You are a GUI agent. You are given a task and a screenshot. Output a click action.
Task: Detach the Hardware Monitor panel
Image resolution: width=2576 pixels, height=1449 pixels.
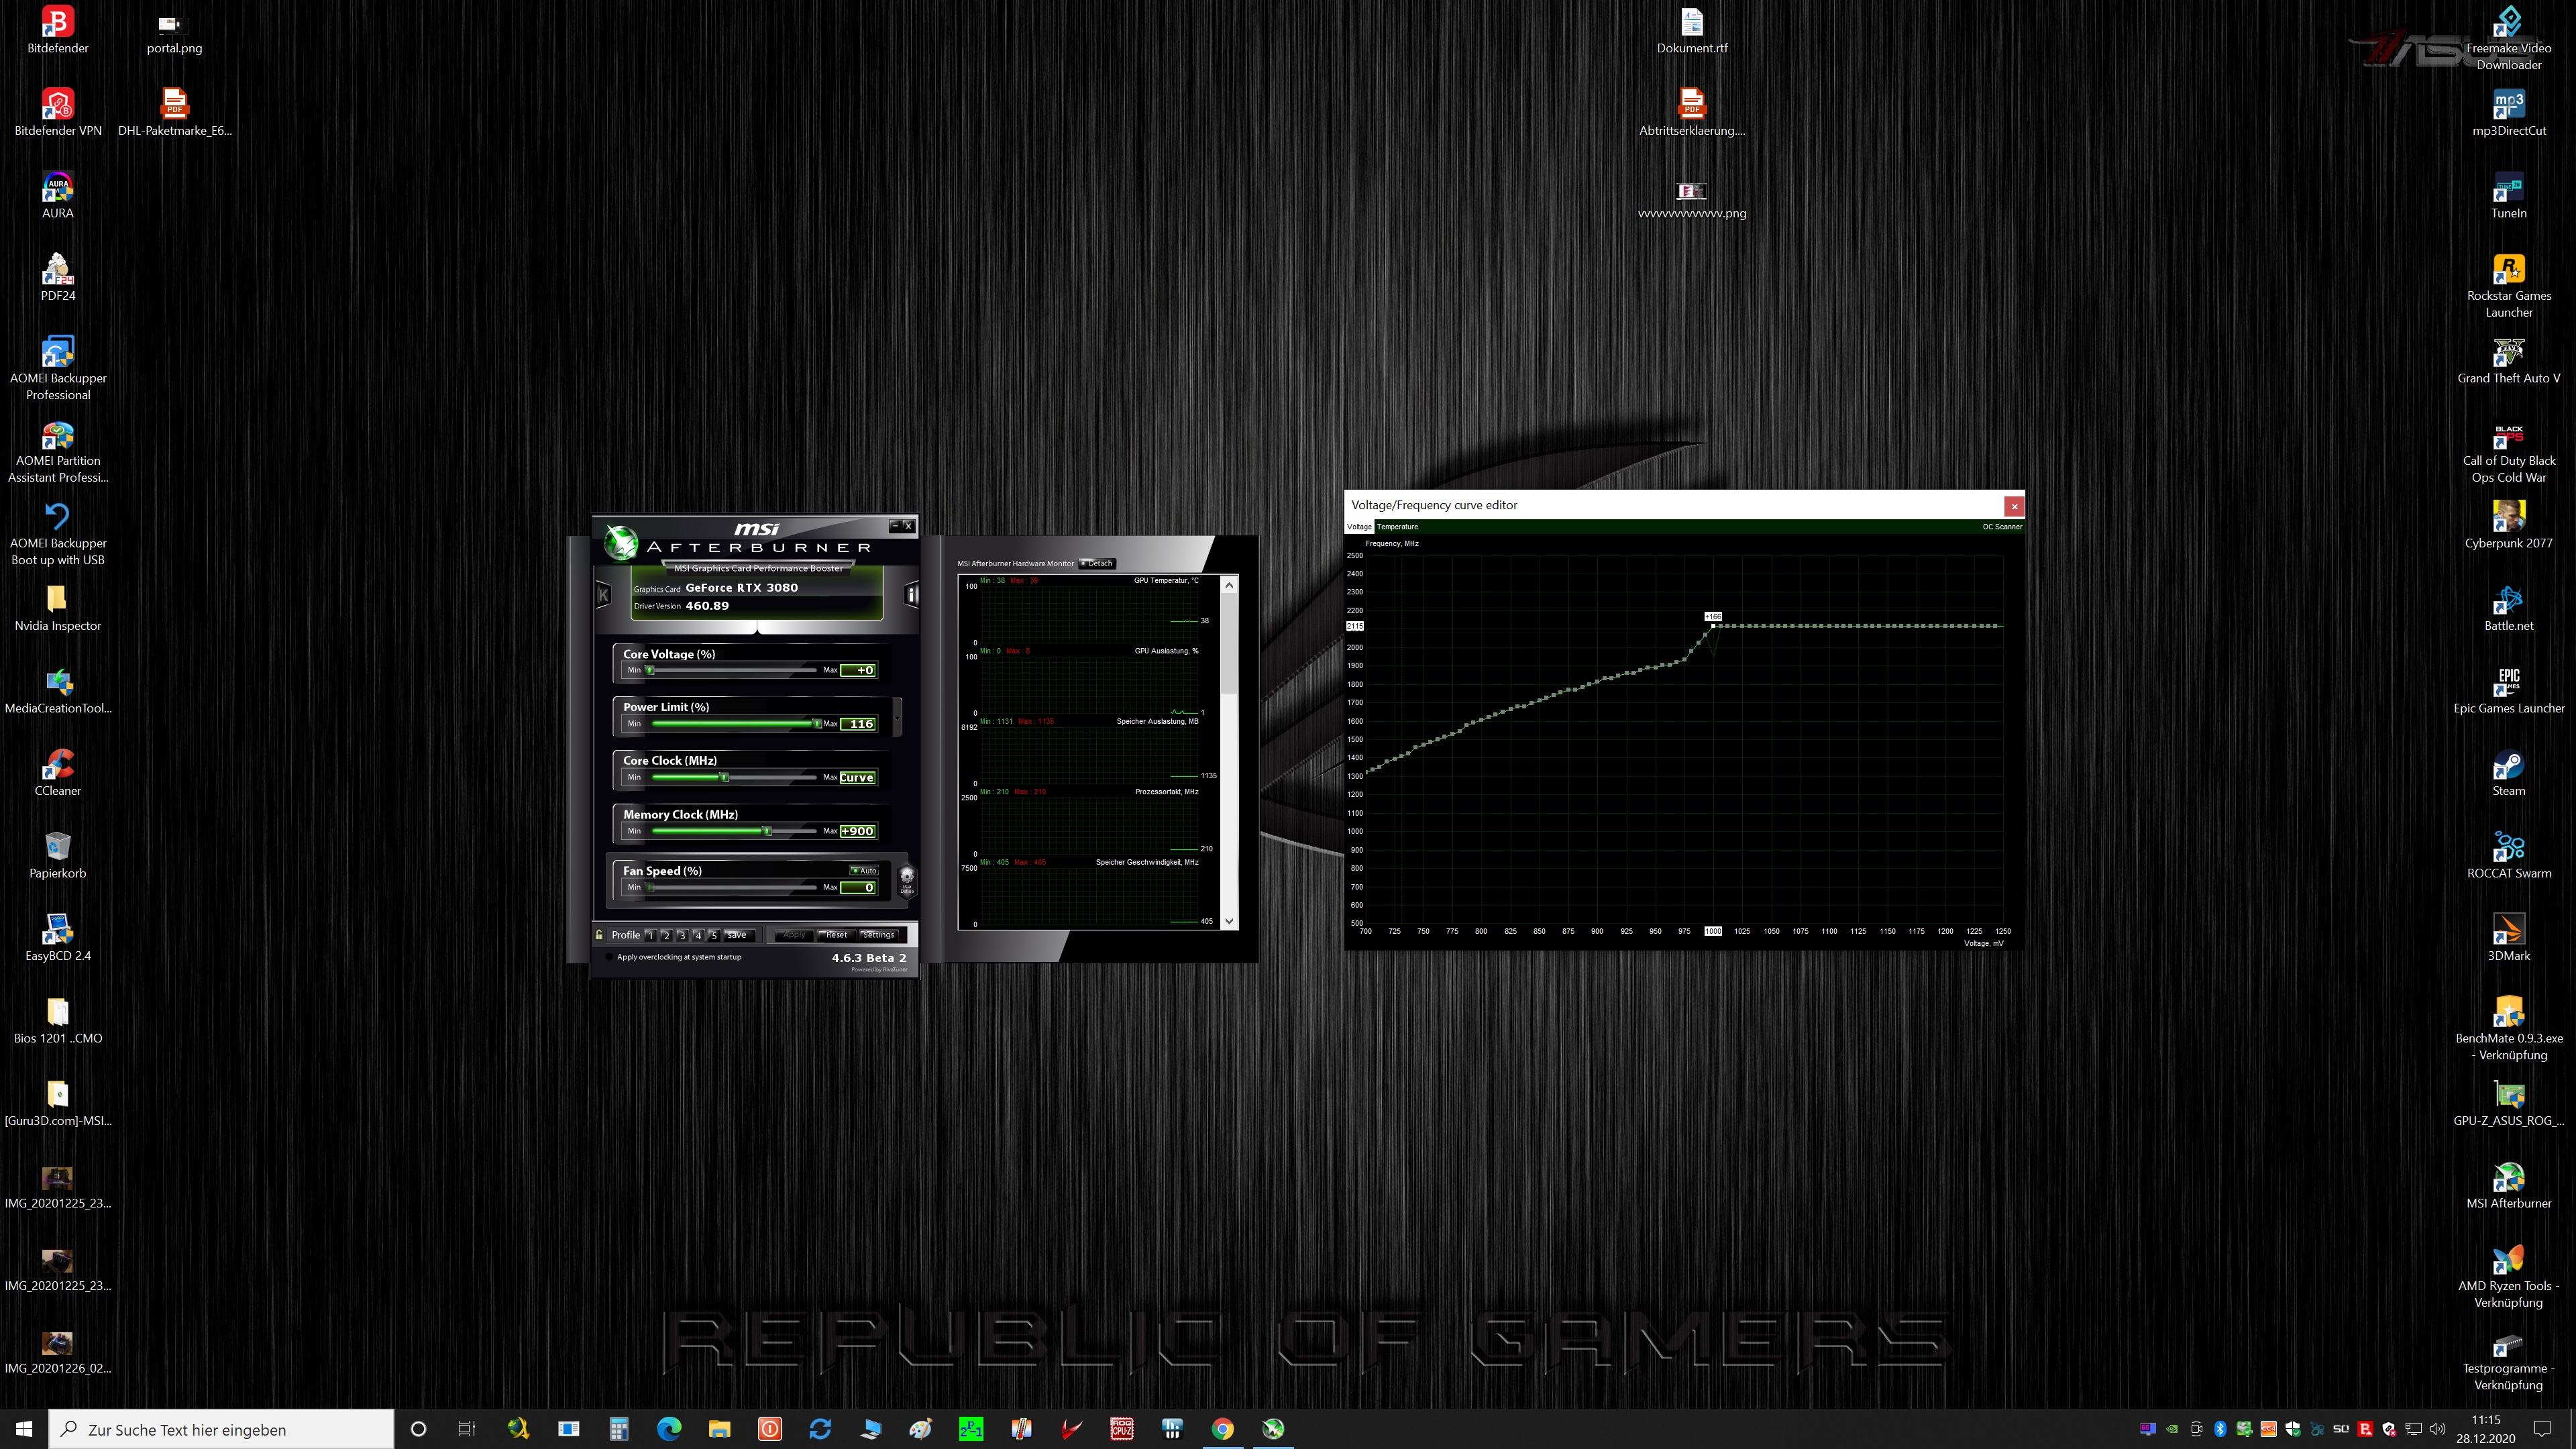tap(1097, 563)
